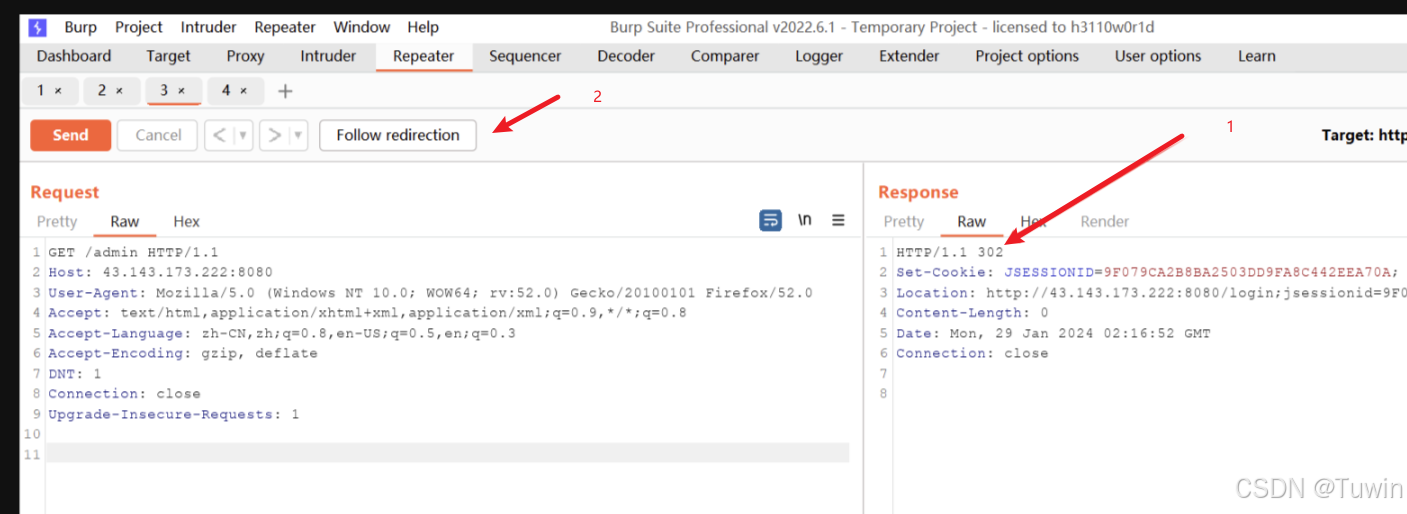The image size is (1407, 514).
Task: Select the Repeater tool tab
Action: pos(424,56)
